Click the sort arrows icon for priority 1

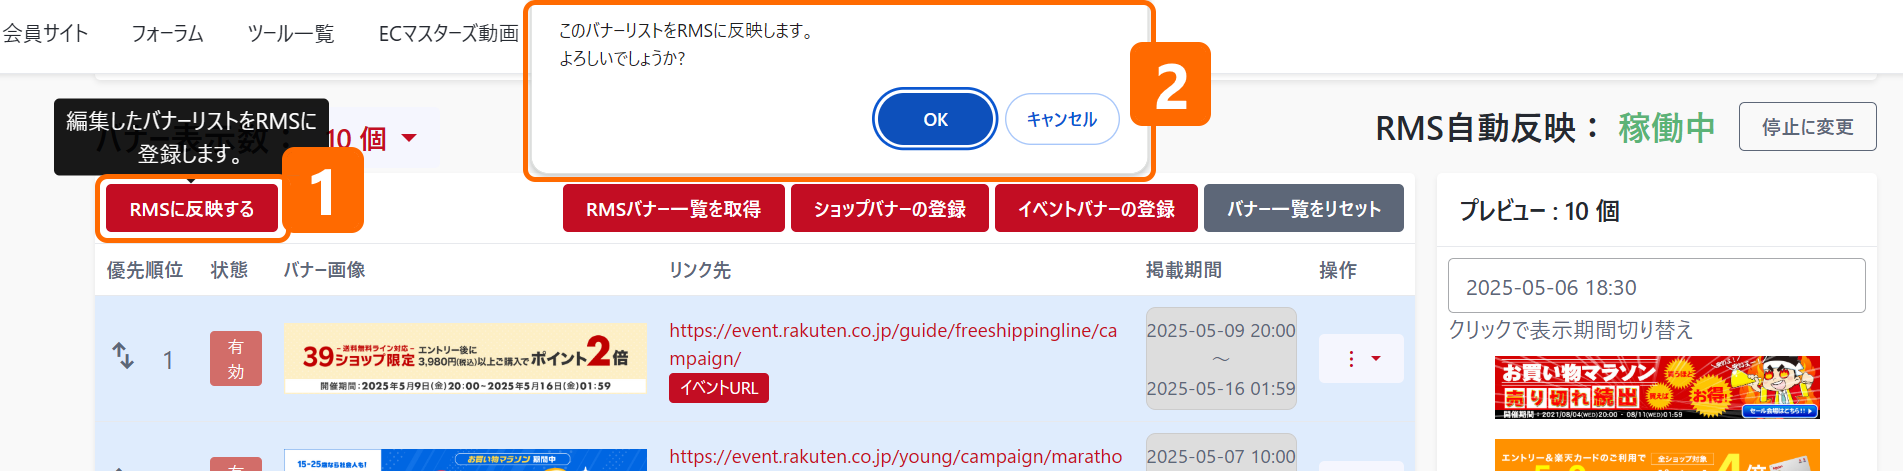[x=123, y=356]
